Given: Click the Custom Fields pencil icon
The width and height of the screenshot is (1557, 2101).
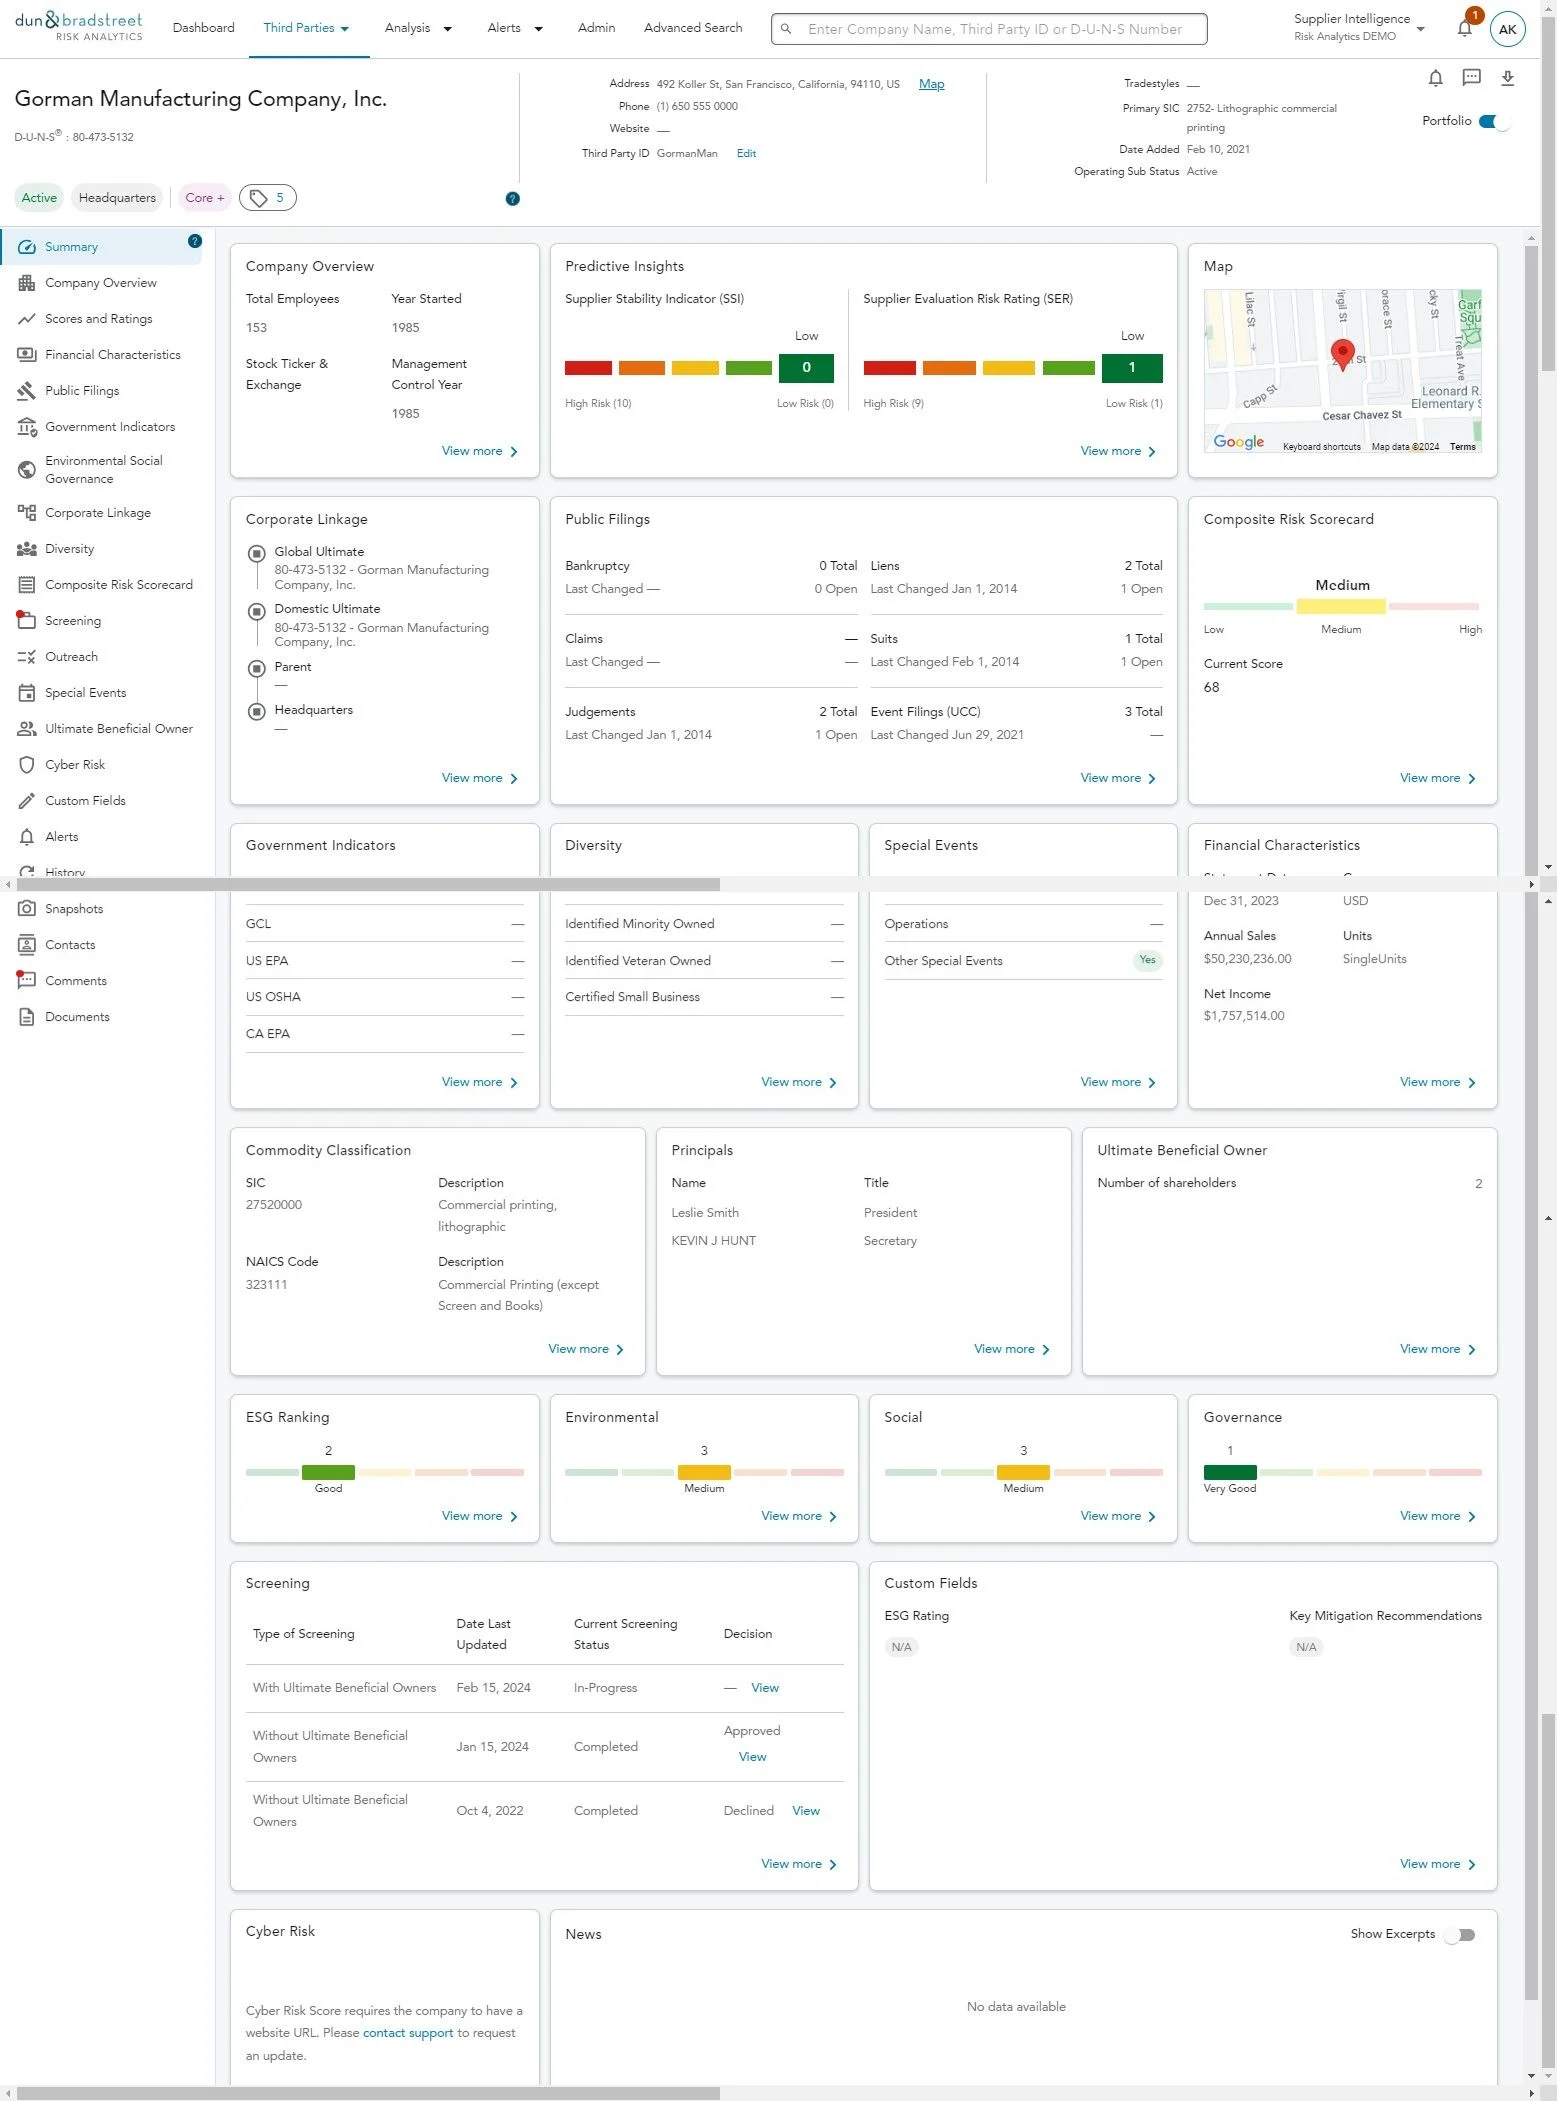Looking at the screenshot, I should 27,801.
